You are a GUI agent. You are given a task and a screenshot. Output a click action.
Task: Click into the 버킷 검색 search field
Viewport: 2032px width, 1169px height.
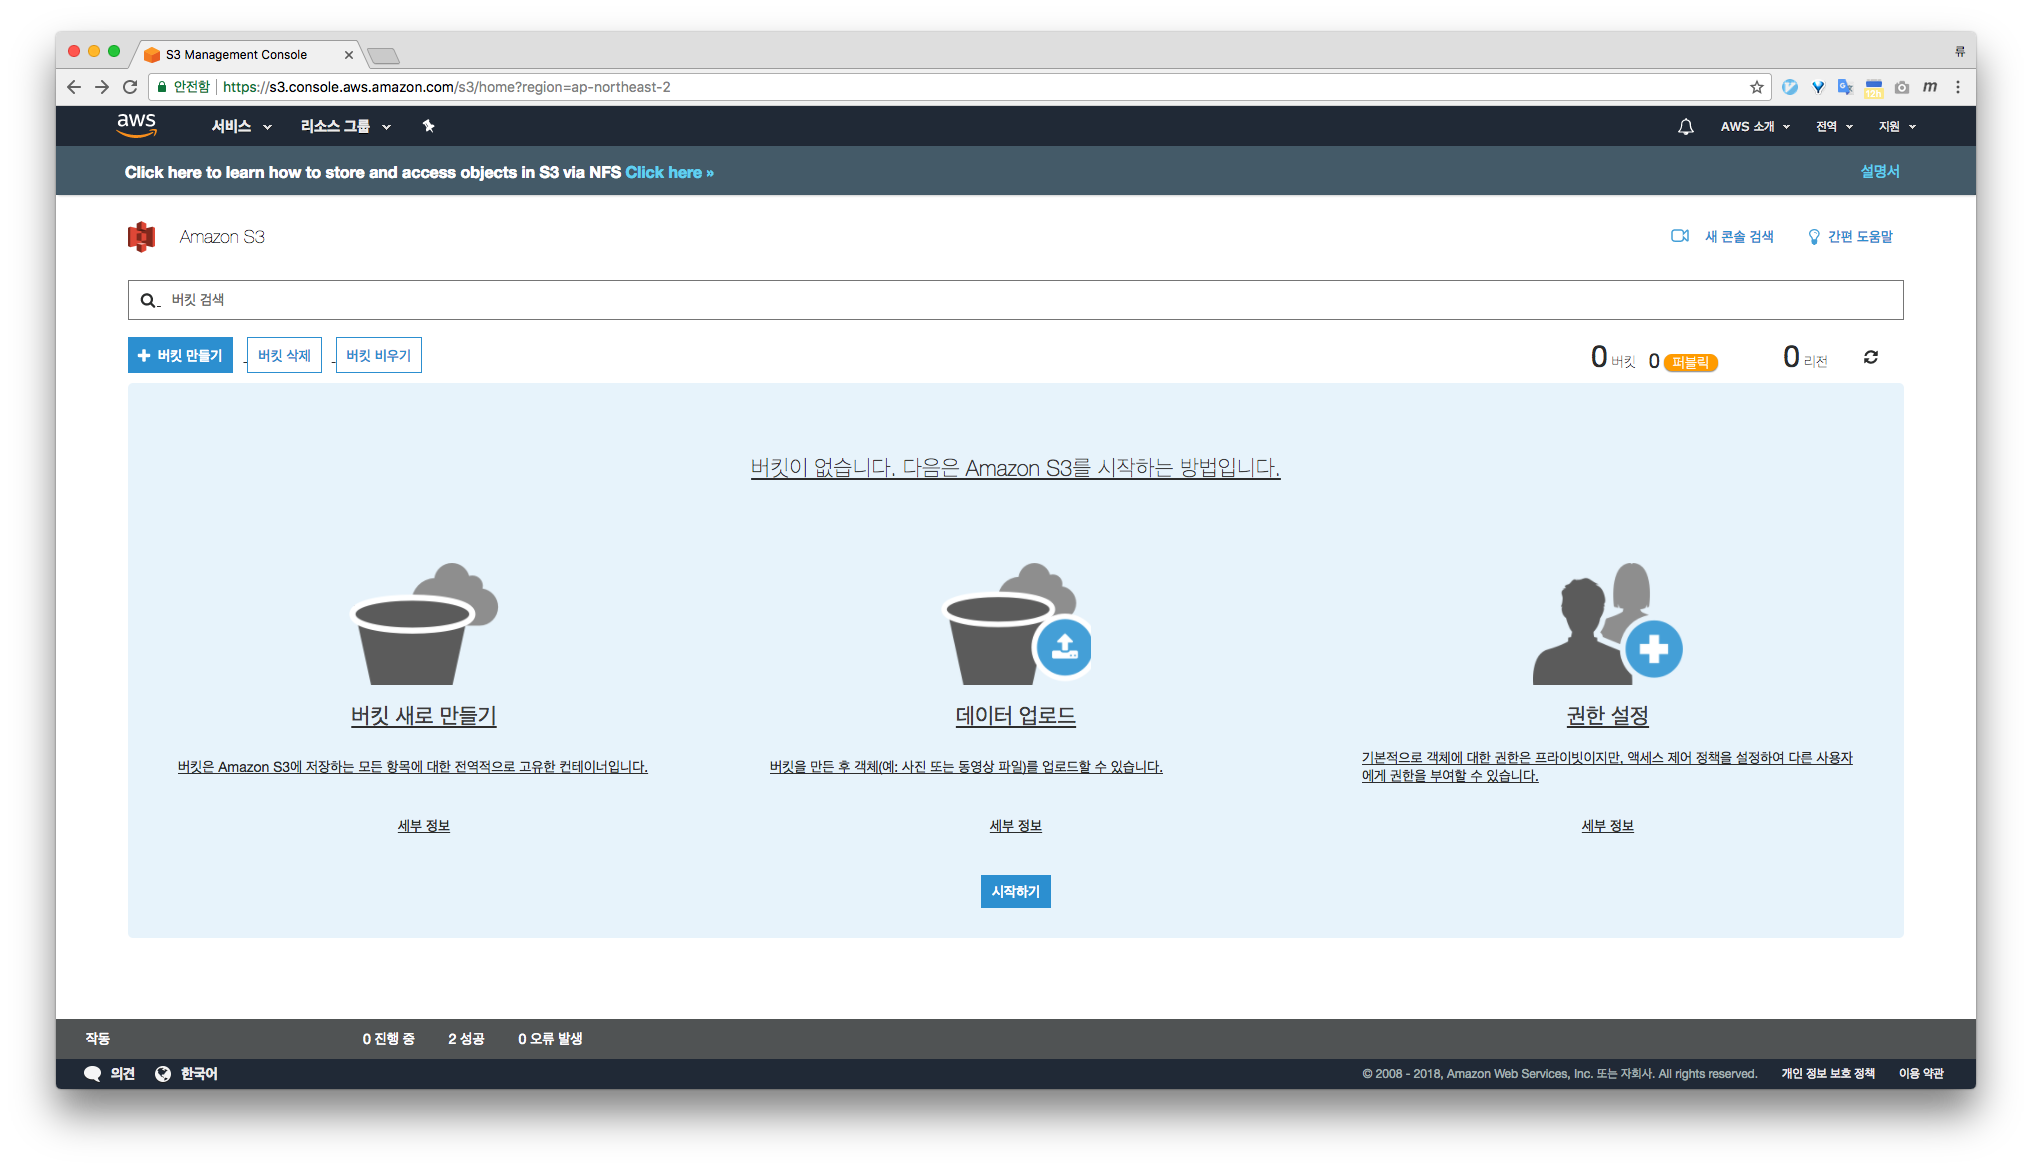pos(1015,300)
